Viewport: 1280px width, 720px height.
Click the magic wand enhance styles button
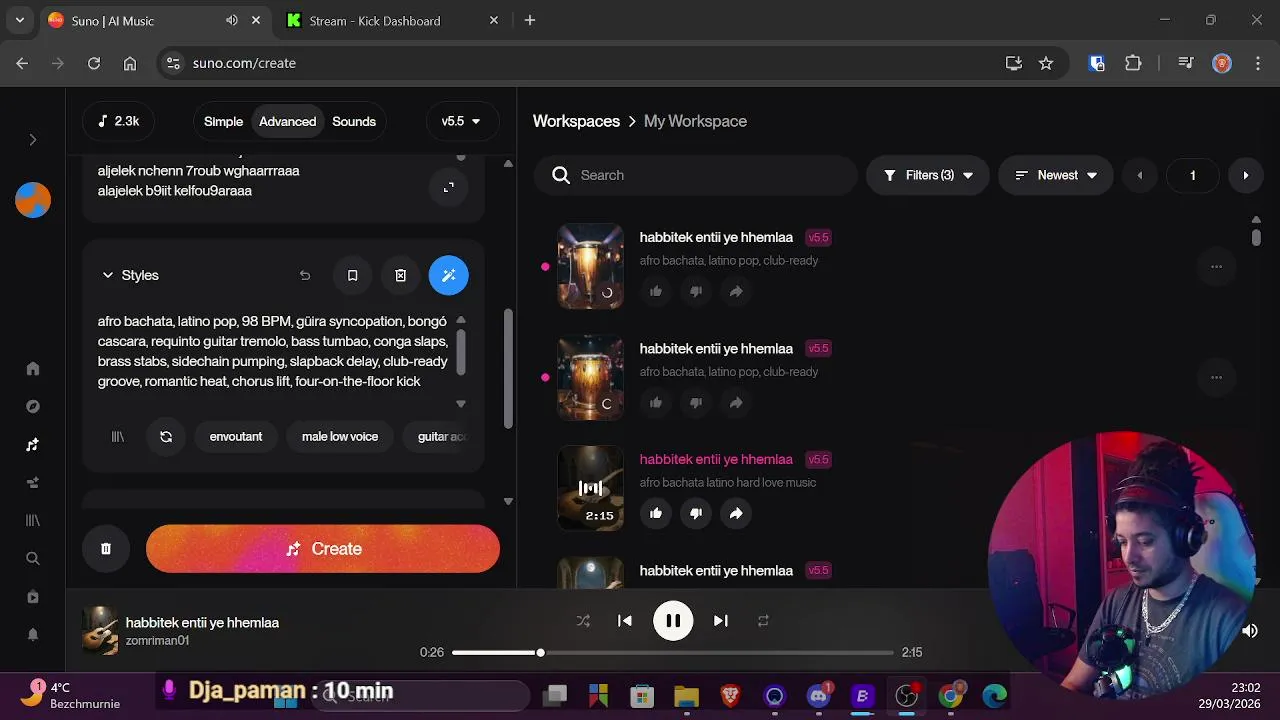448,275
